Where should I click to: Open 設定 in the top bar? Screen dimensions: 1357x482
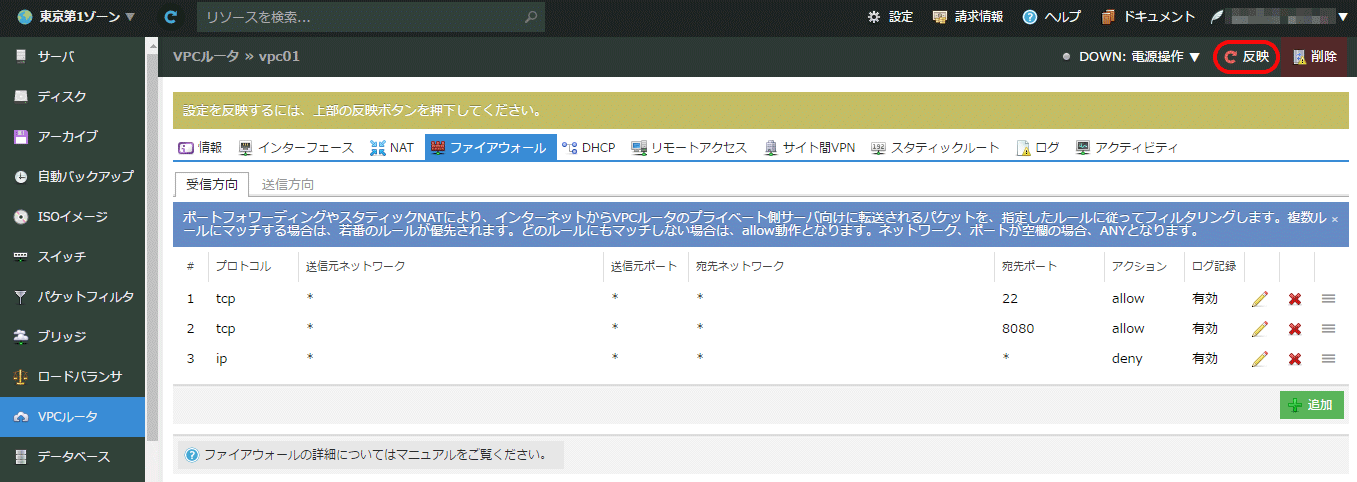pos(890,17)
